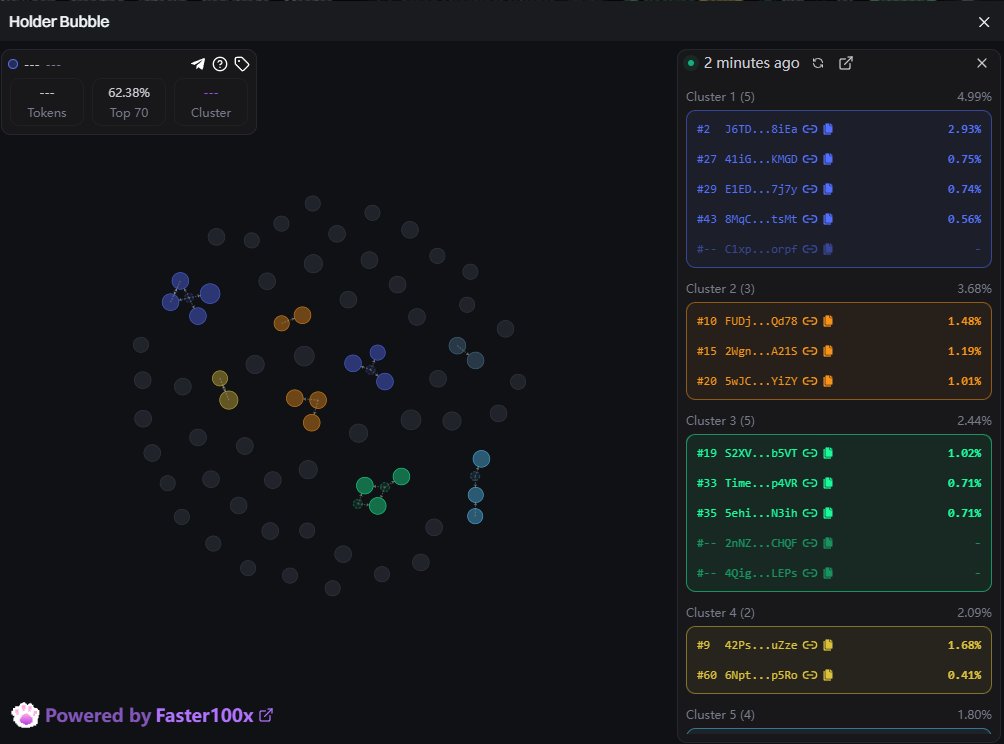Copy address C1xp...orpf
1004x744 pixels.
click(x=828, y=249)
